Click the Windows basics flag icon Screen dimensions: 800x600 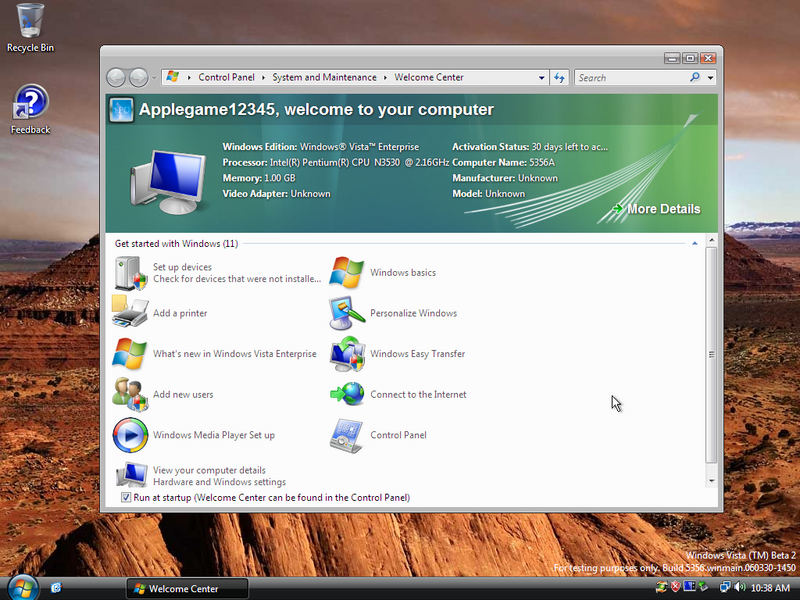click(346, 272)
